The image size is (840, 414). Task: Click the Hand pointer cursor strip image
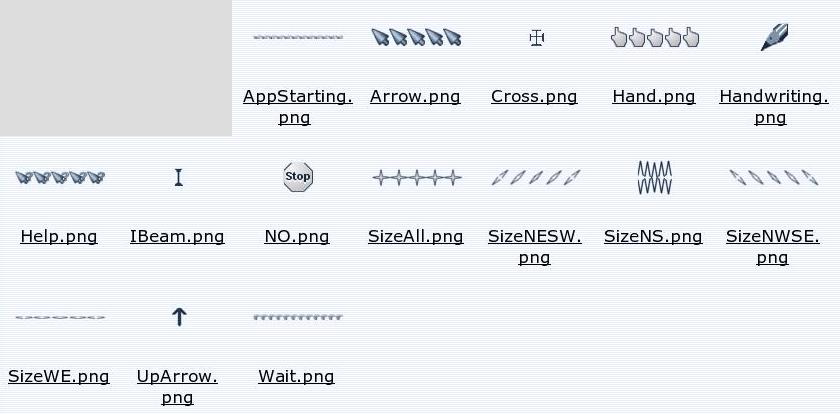click(x=655, y=37)
